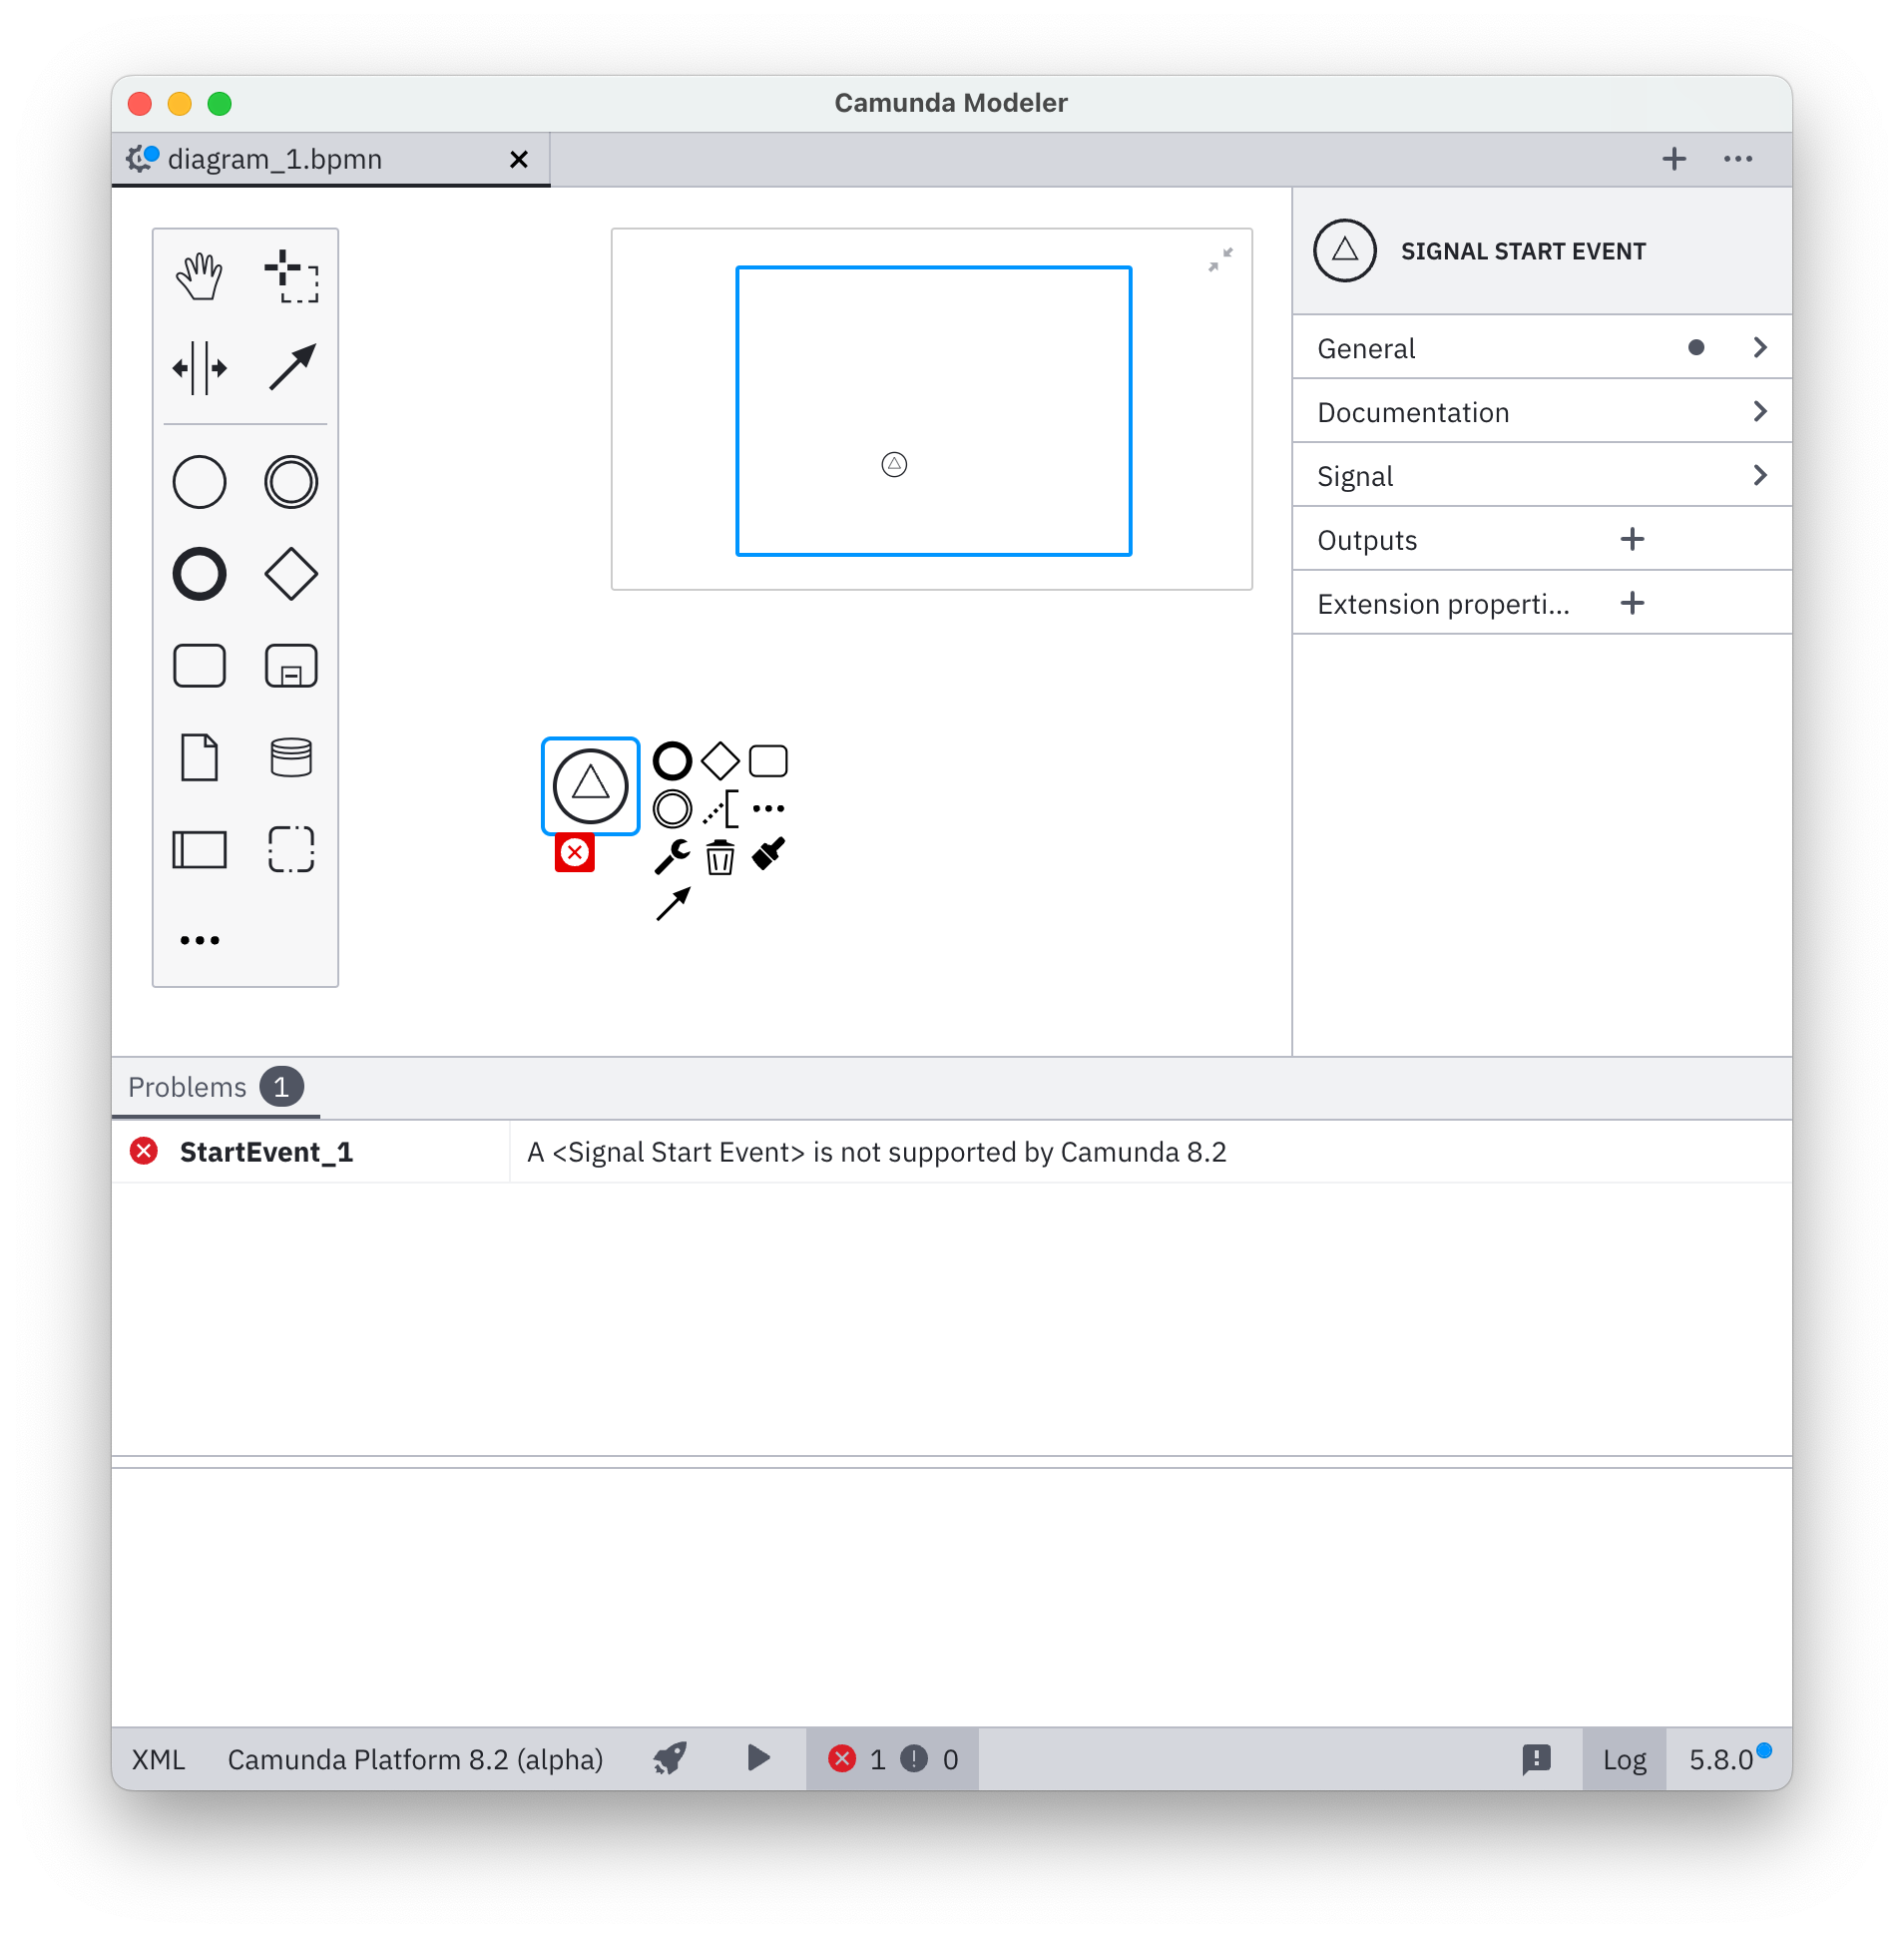Click the StartEvent_1 error entry

pos(266,1151)
